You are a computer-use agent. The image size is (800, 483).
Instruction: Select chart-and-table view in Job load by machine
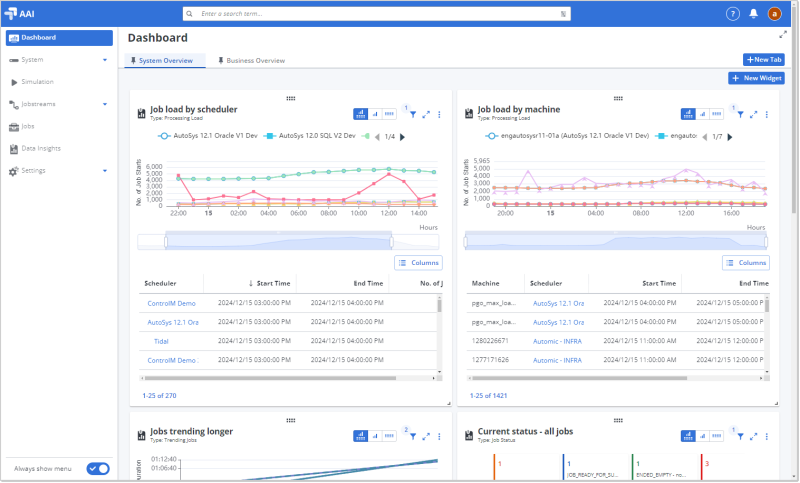(688, 114)
